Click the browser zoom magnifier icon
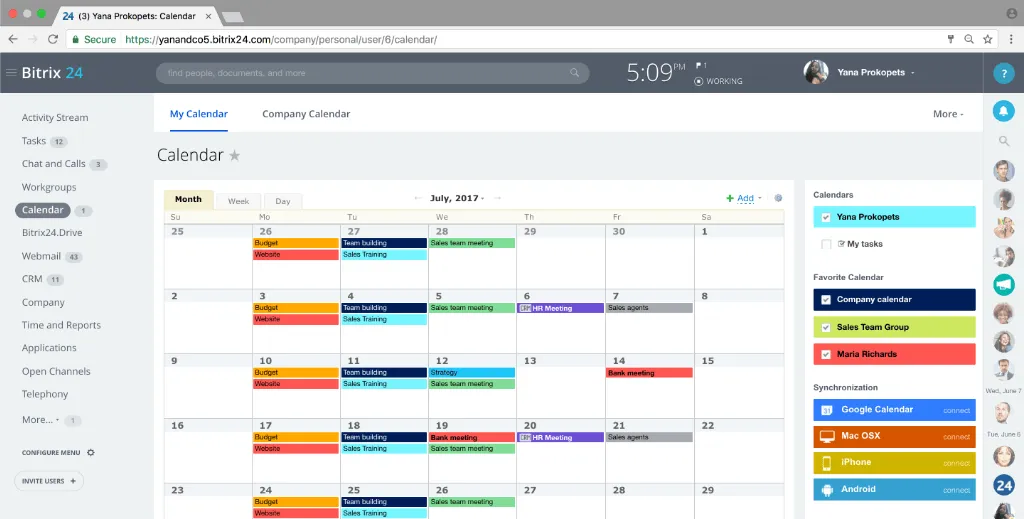This screenshot has width=1024, height=519. click(x=969, y=39)
